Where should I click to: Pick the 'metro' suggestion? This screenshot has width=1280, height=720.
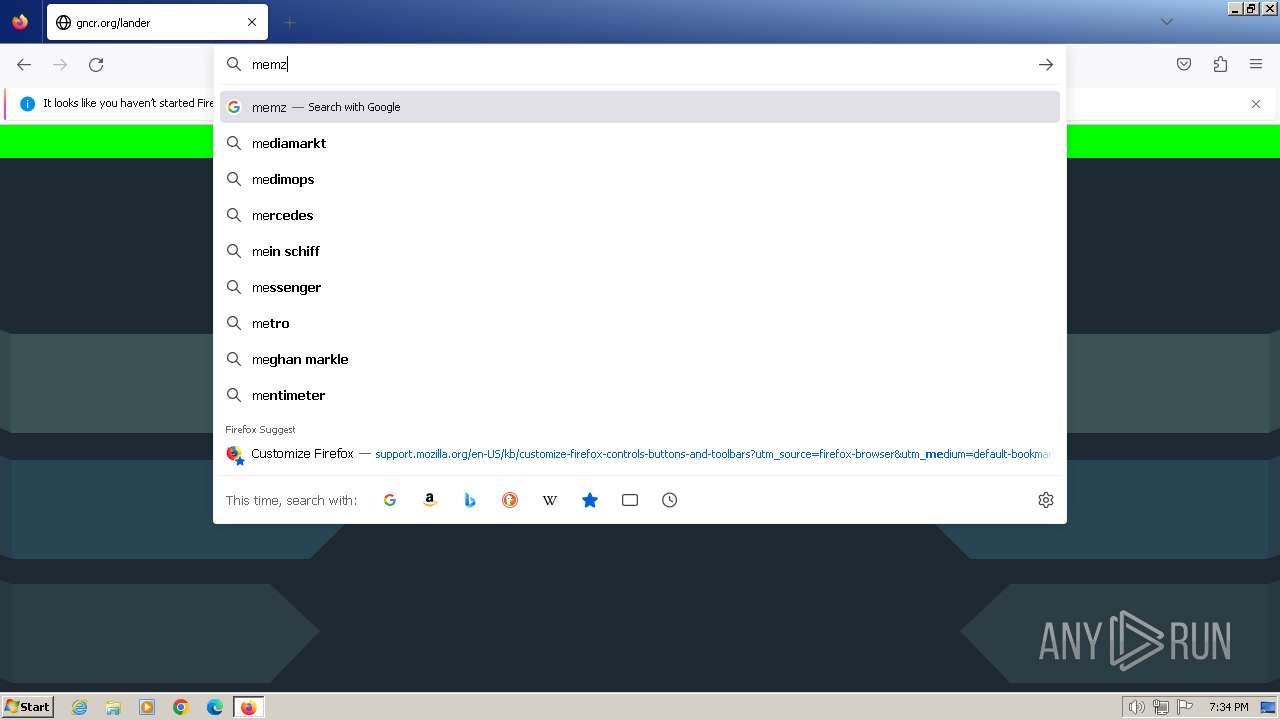click(640, 323)
